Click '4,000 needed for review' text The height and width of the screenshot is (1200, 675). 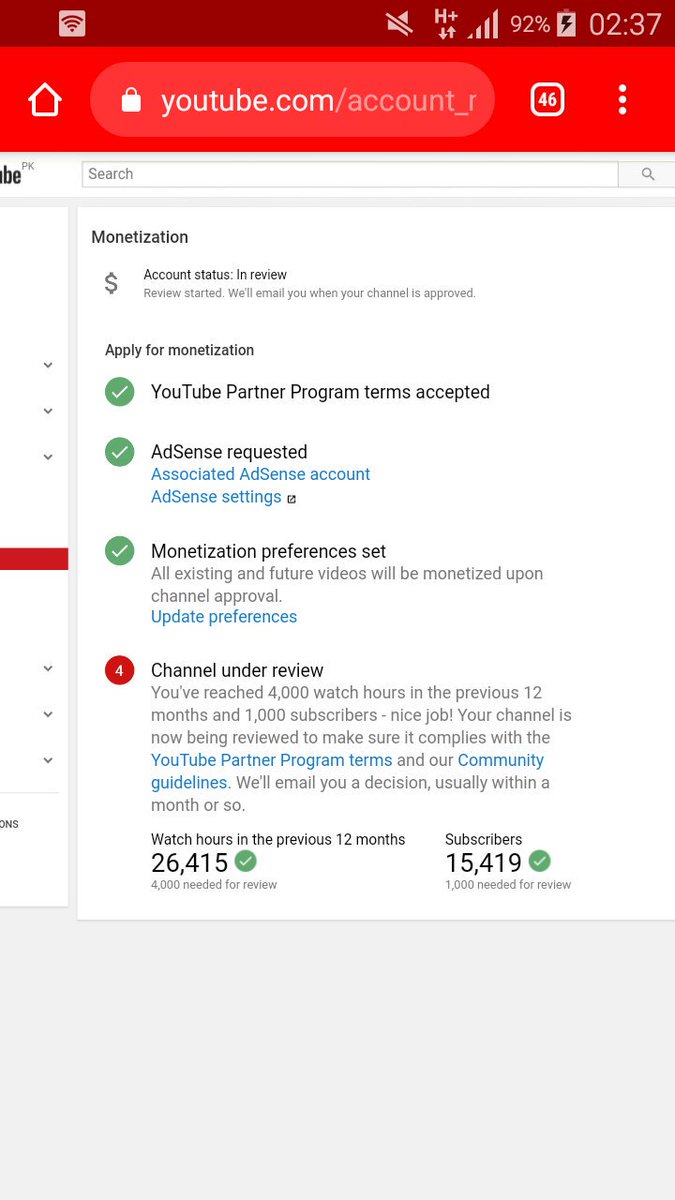214,885
